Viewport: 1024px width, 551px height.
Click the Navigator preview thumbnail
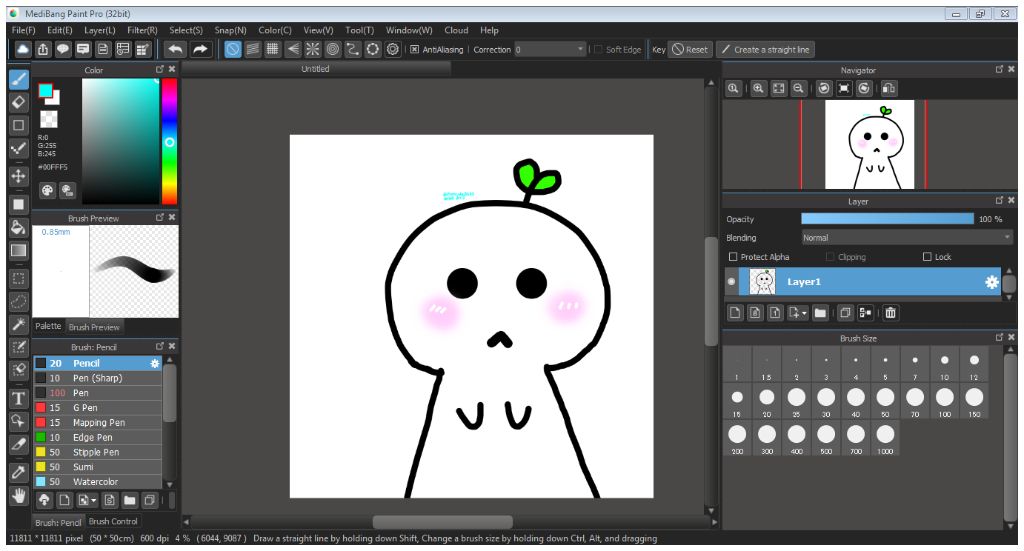tap(869, 145)
